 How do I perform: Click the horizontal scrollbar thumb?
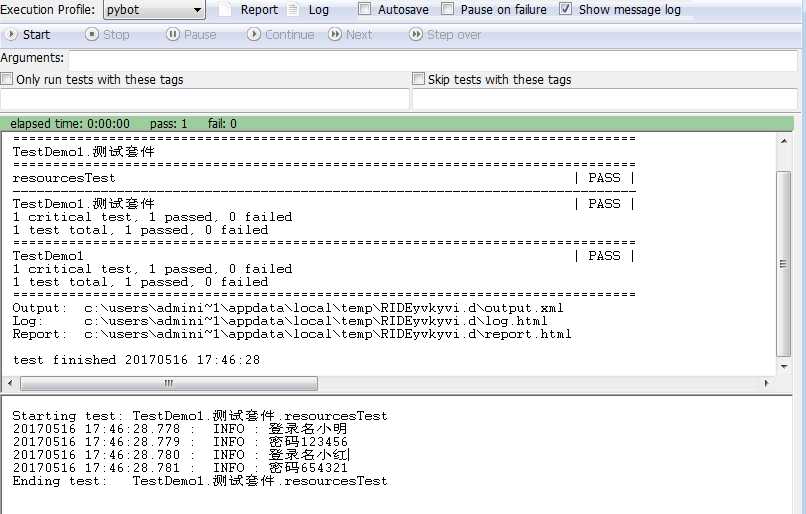[169, 383]
